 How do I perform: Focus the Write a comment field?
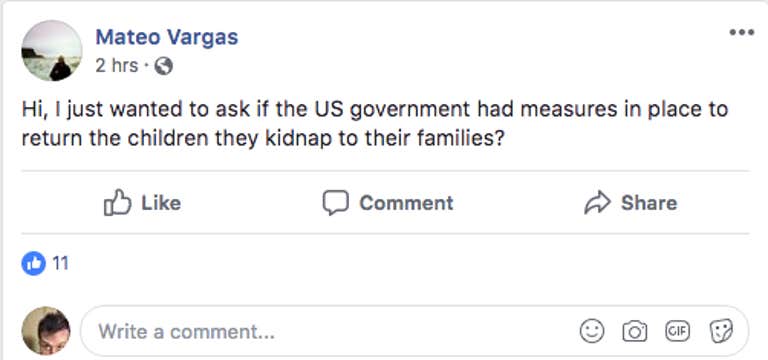point(414,331)
